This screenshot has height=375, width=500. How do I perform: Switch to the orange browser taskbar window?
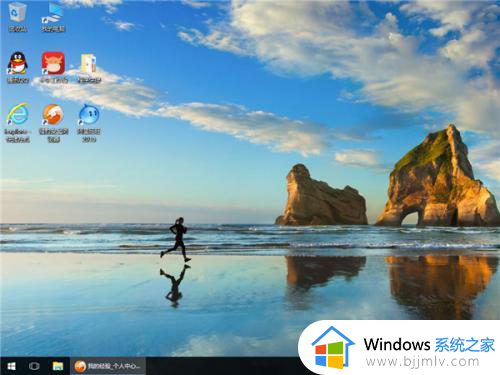[108, 366]
